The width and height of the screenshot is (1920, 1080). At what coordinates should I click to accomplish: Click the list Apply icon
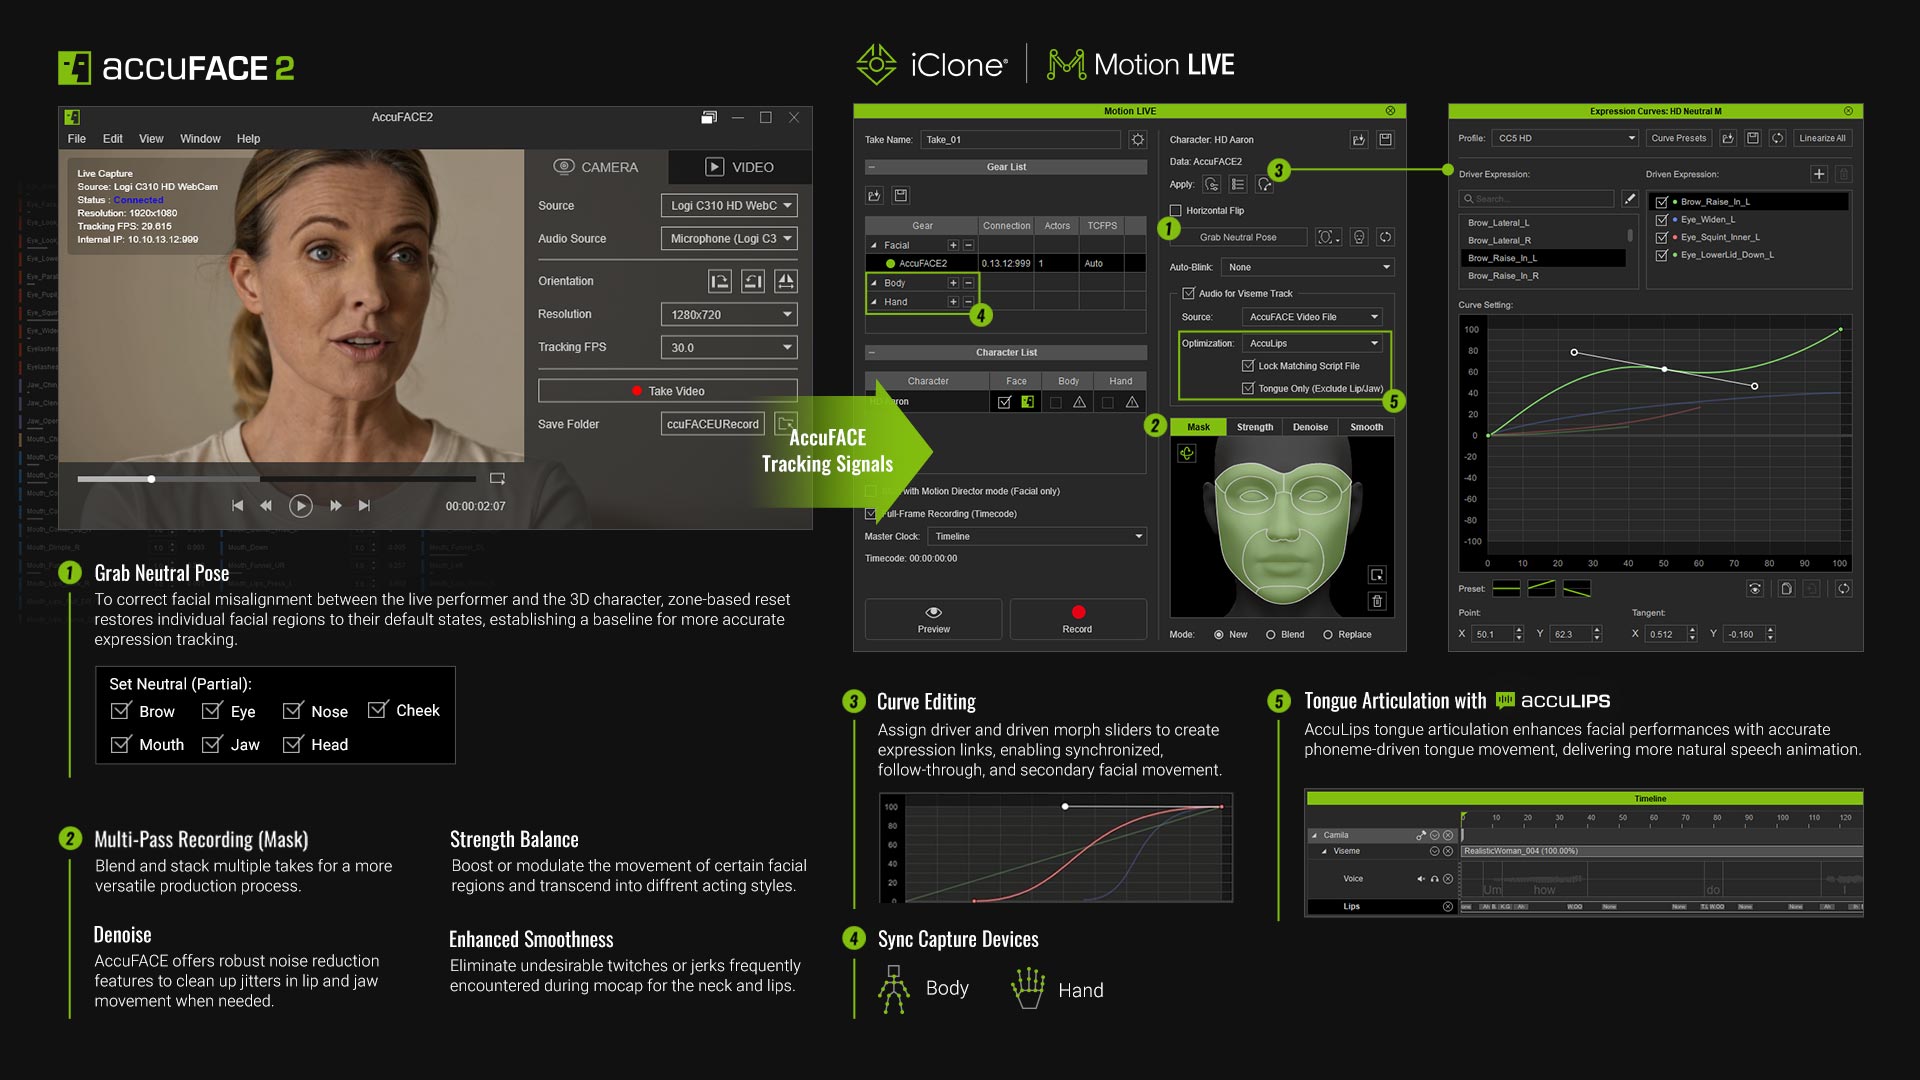tap(1238, 184)
